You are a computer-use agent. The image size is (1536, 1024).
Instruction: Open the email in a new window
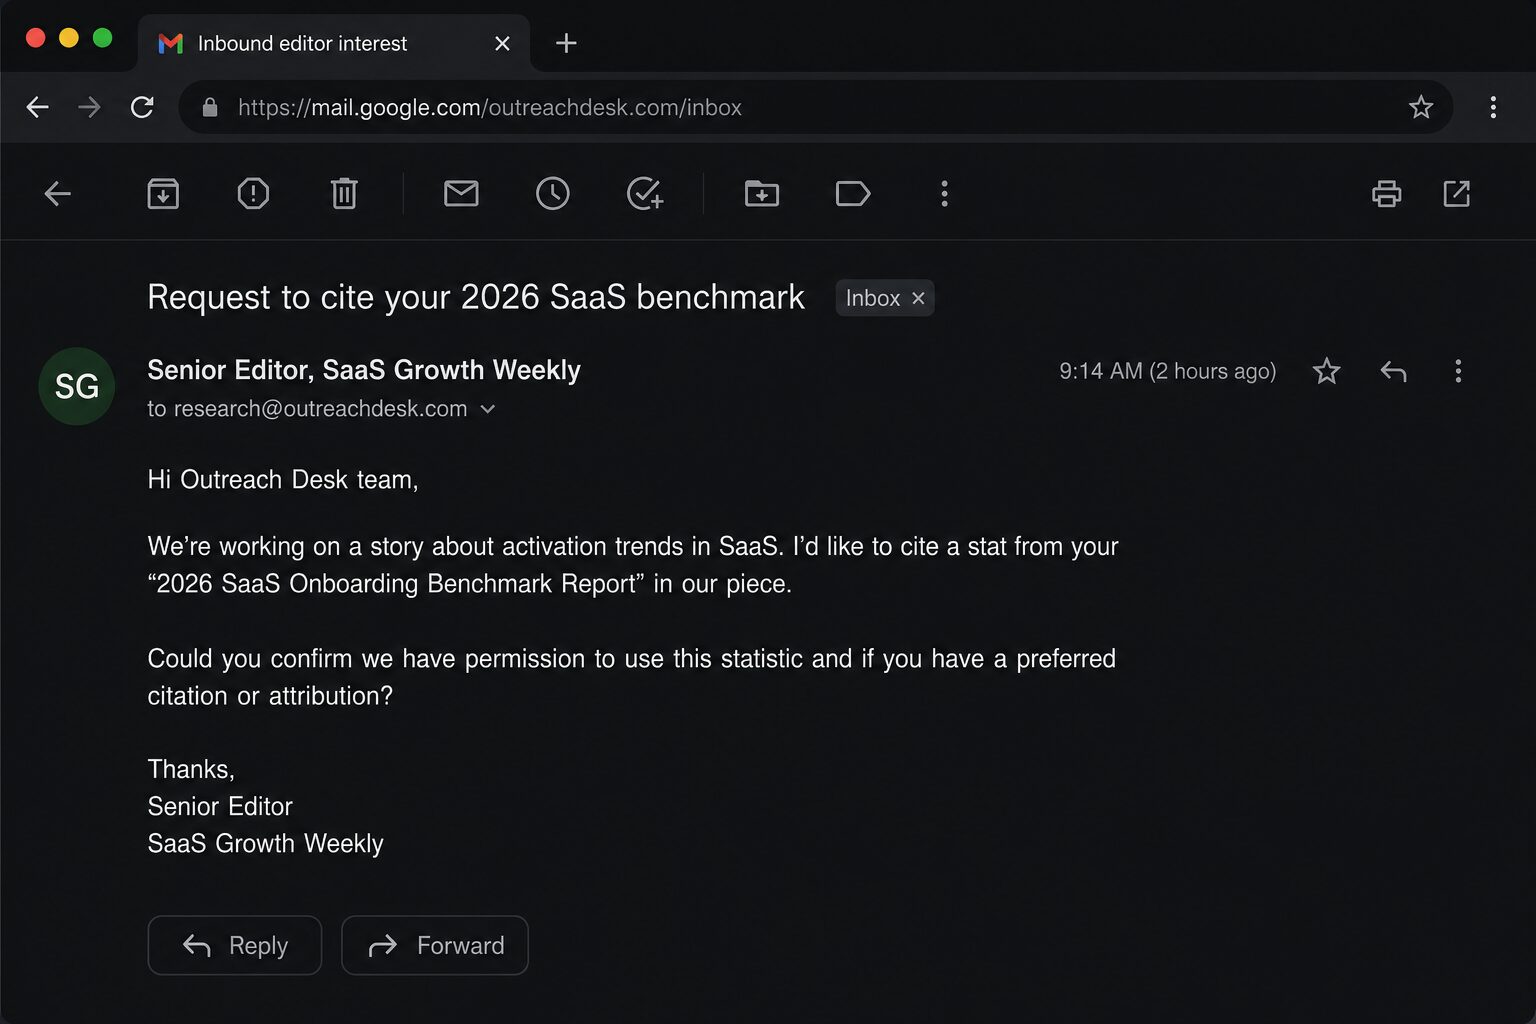[1457, 194]
